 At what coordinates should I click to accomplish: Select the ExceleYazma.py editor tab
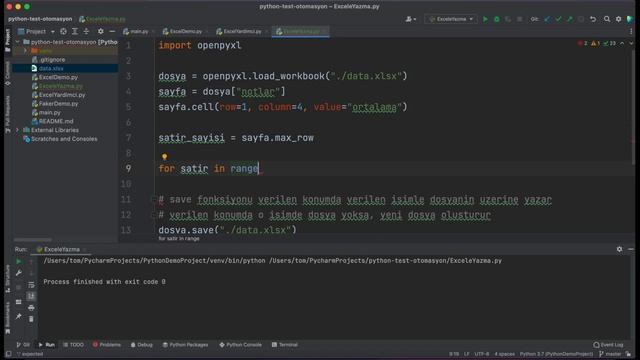pos(300,31)
